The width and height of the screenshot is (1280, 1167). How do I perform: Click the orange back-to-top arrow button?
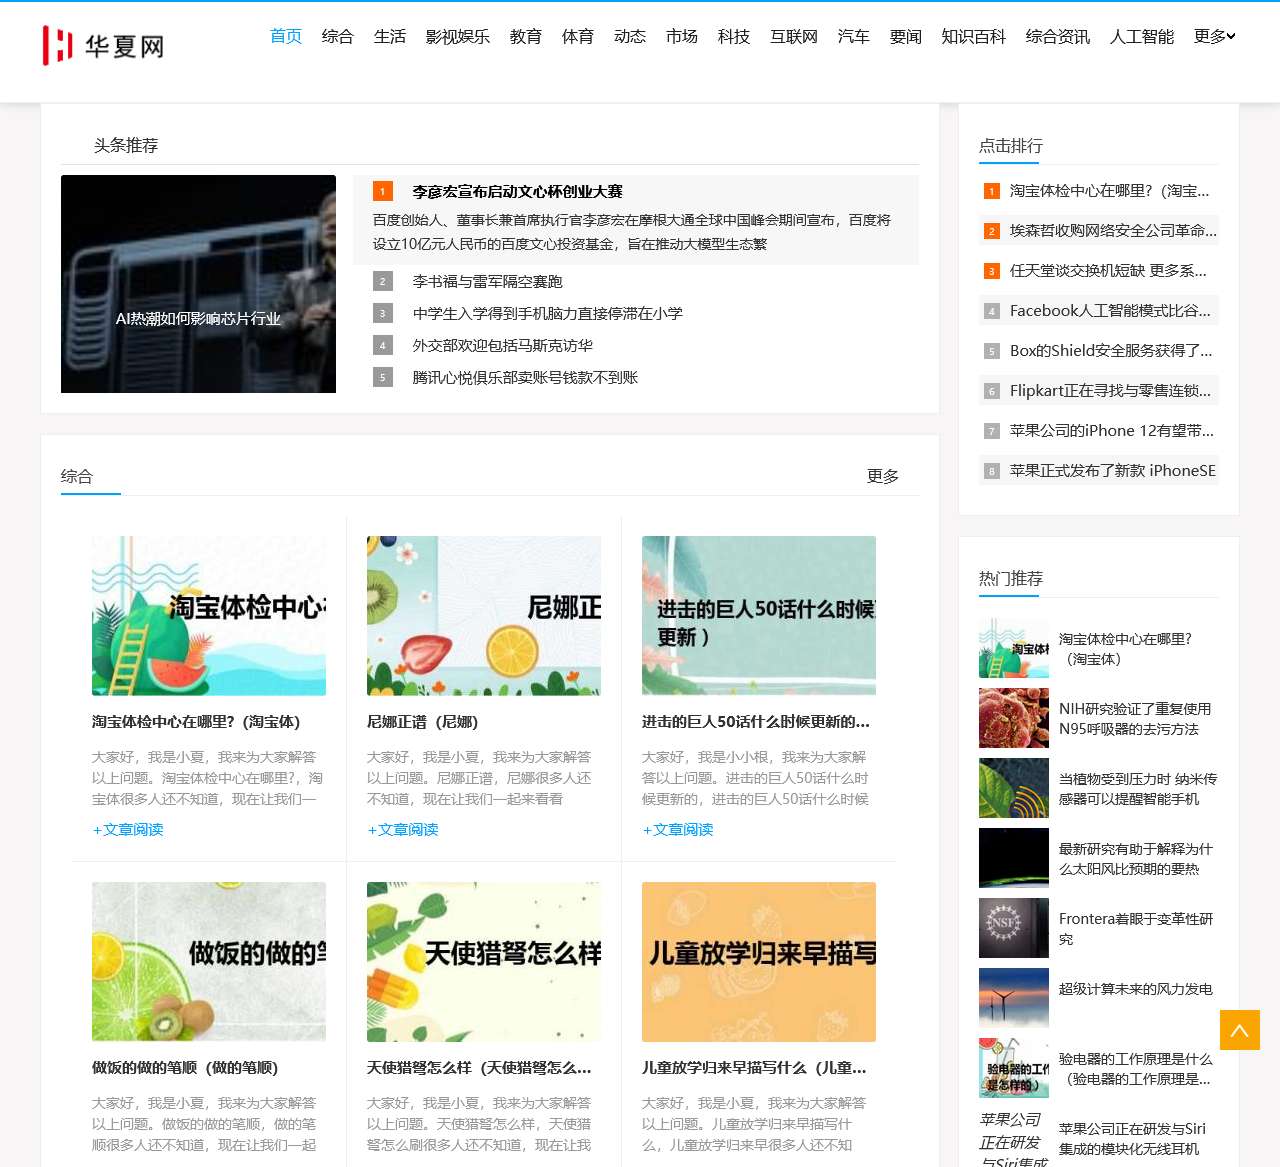[x=1240, y=1028]
